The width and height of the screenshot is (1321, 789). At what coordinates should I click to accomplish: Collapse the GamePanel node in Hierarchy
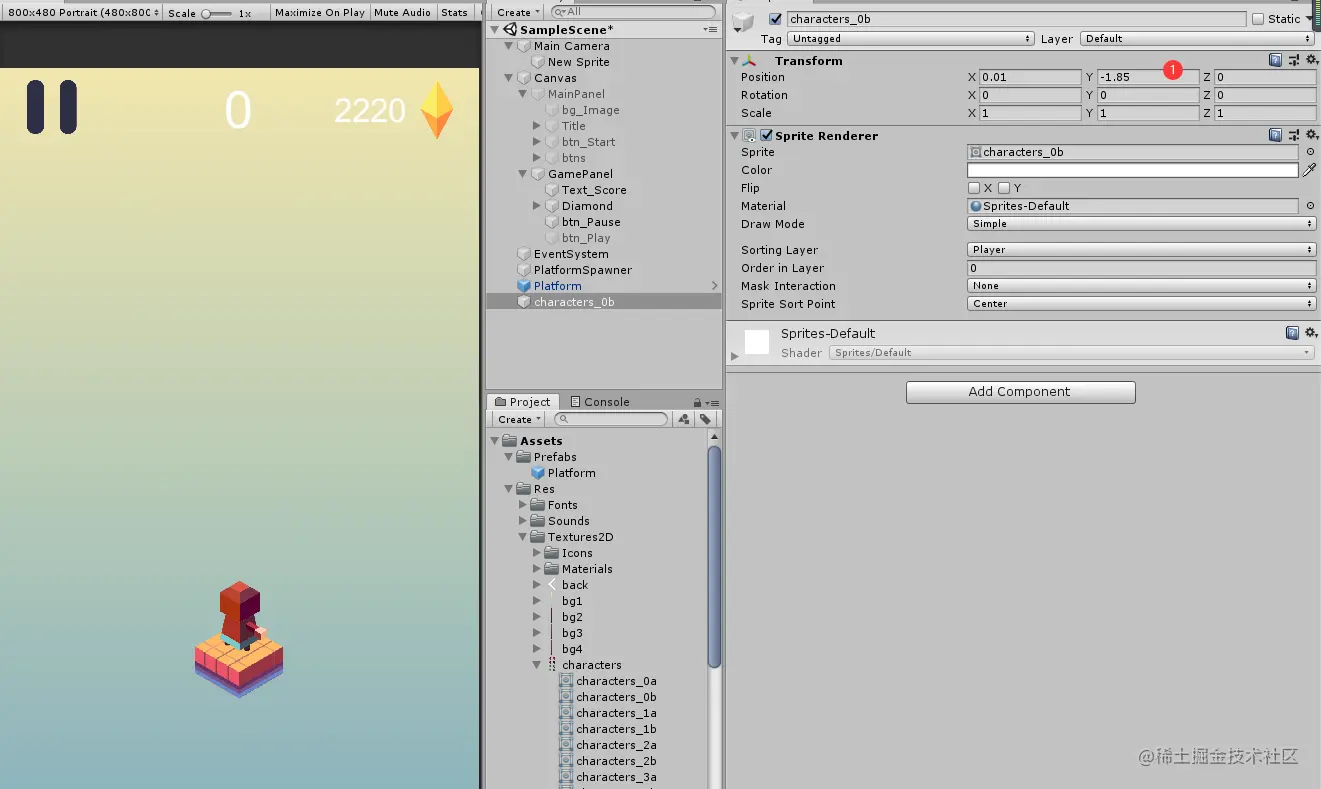[x=523, y=174]
